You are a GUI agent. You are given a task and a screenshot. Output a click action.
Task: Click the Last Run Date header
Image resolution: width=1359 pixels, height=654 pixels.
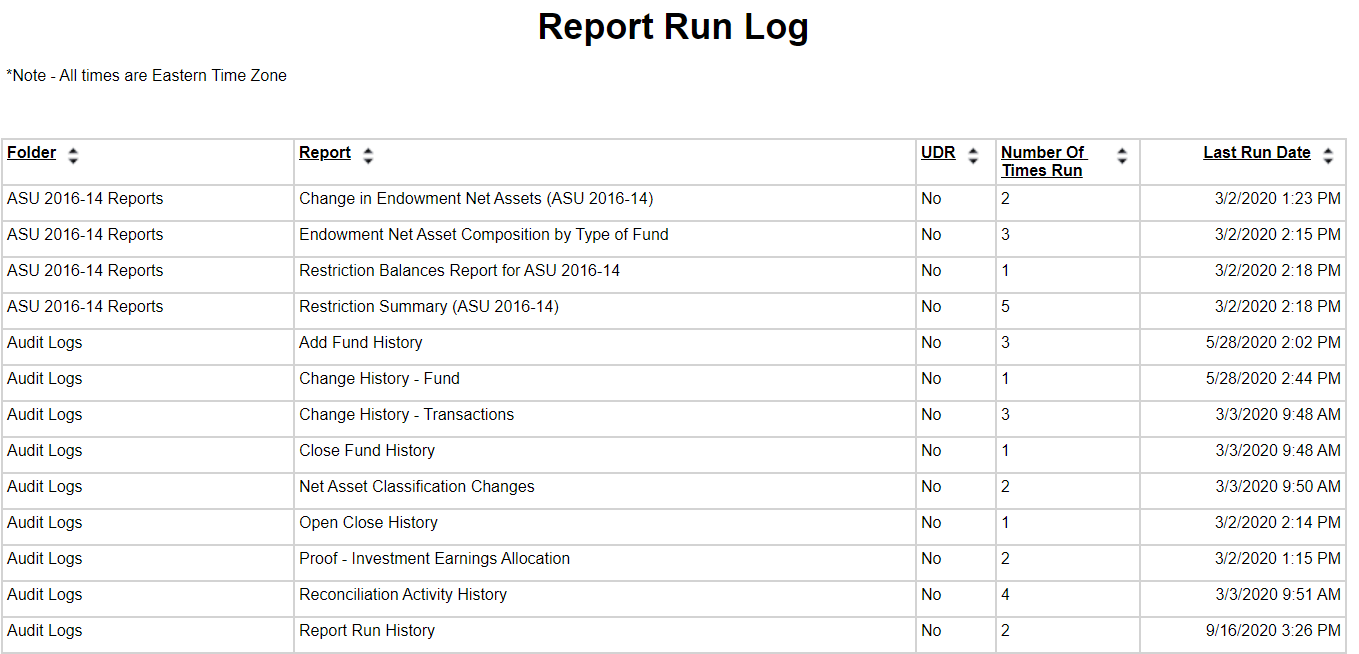[1257, 153]
